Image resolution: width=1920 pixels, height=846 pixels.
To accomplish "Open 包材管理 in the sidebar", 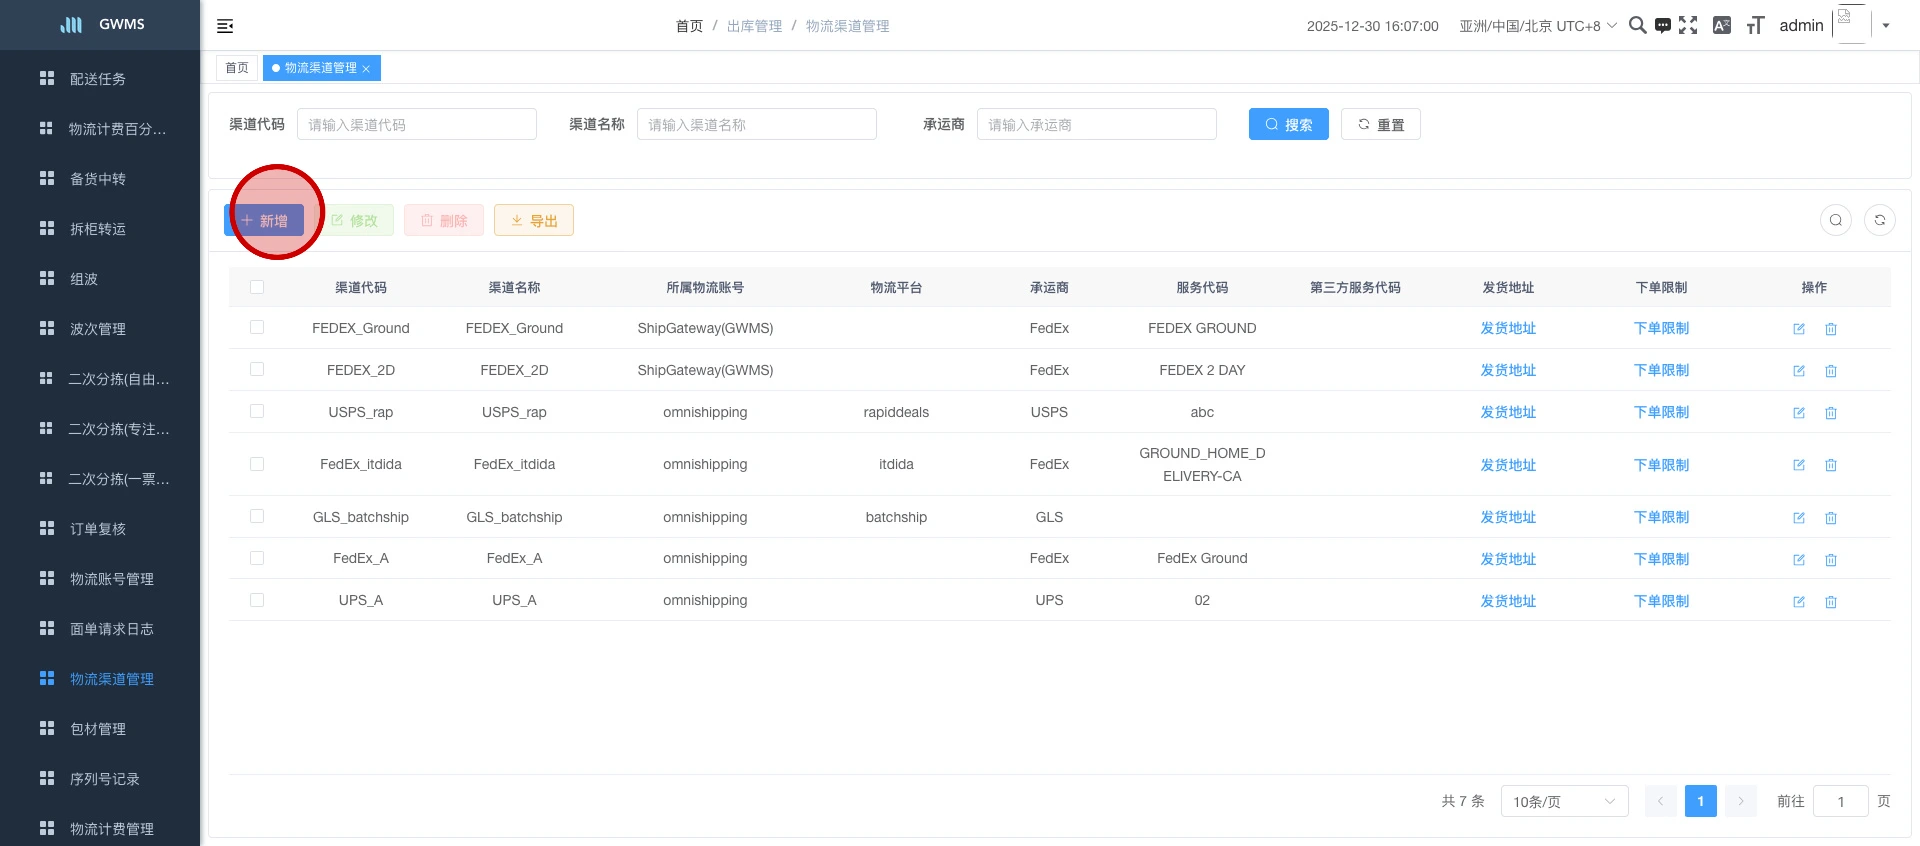I will [x=98, y=729].
